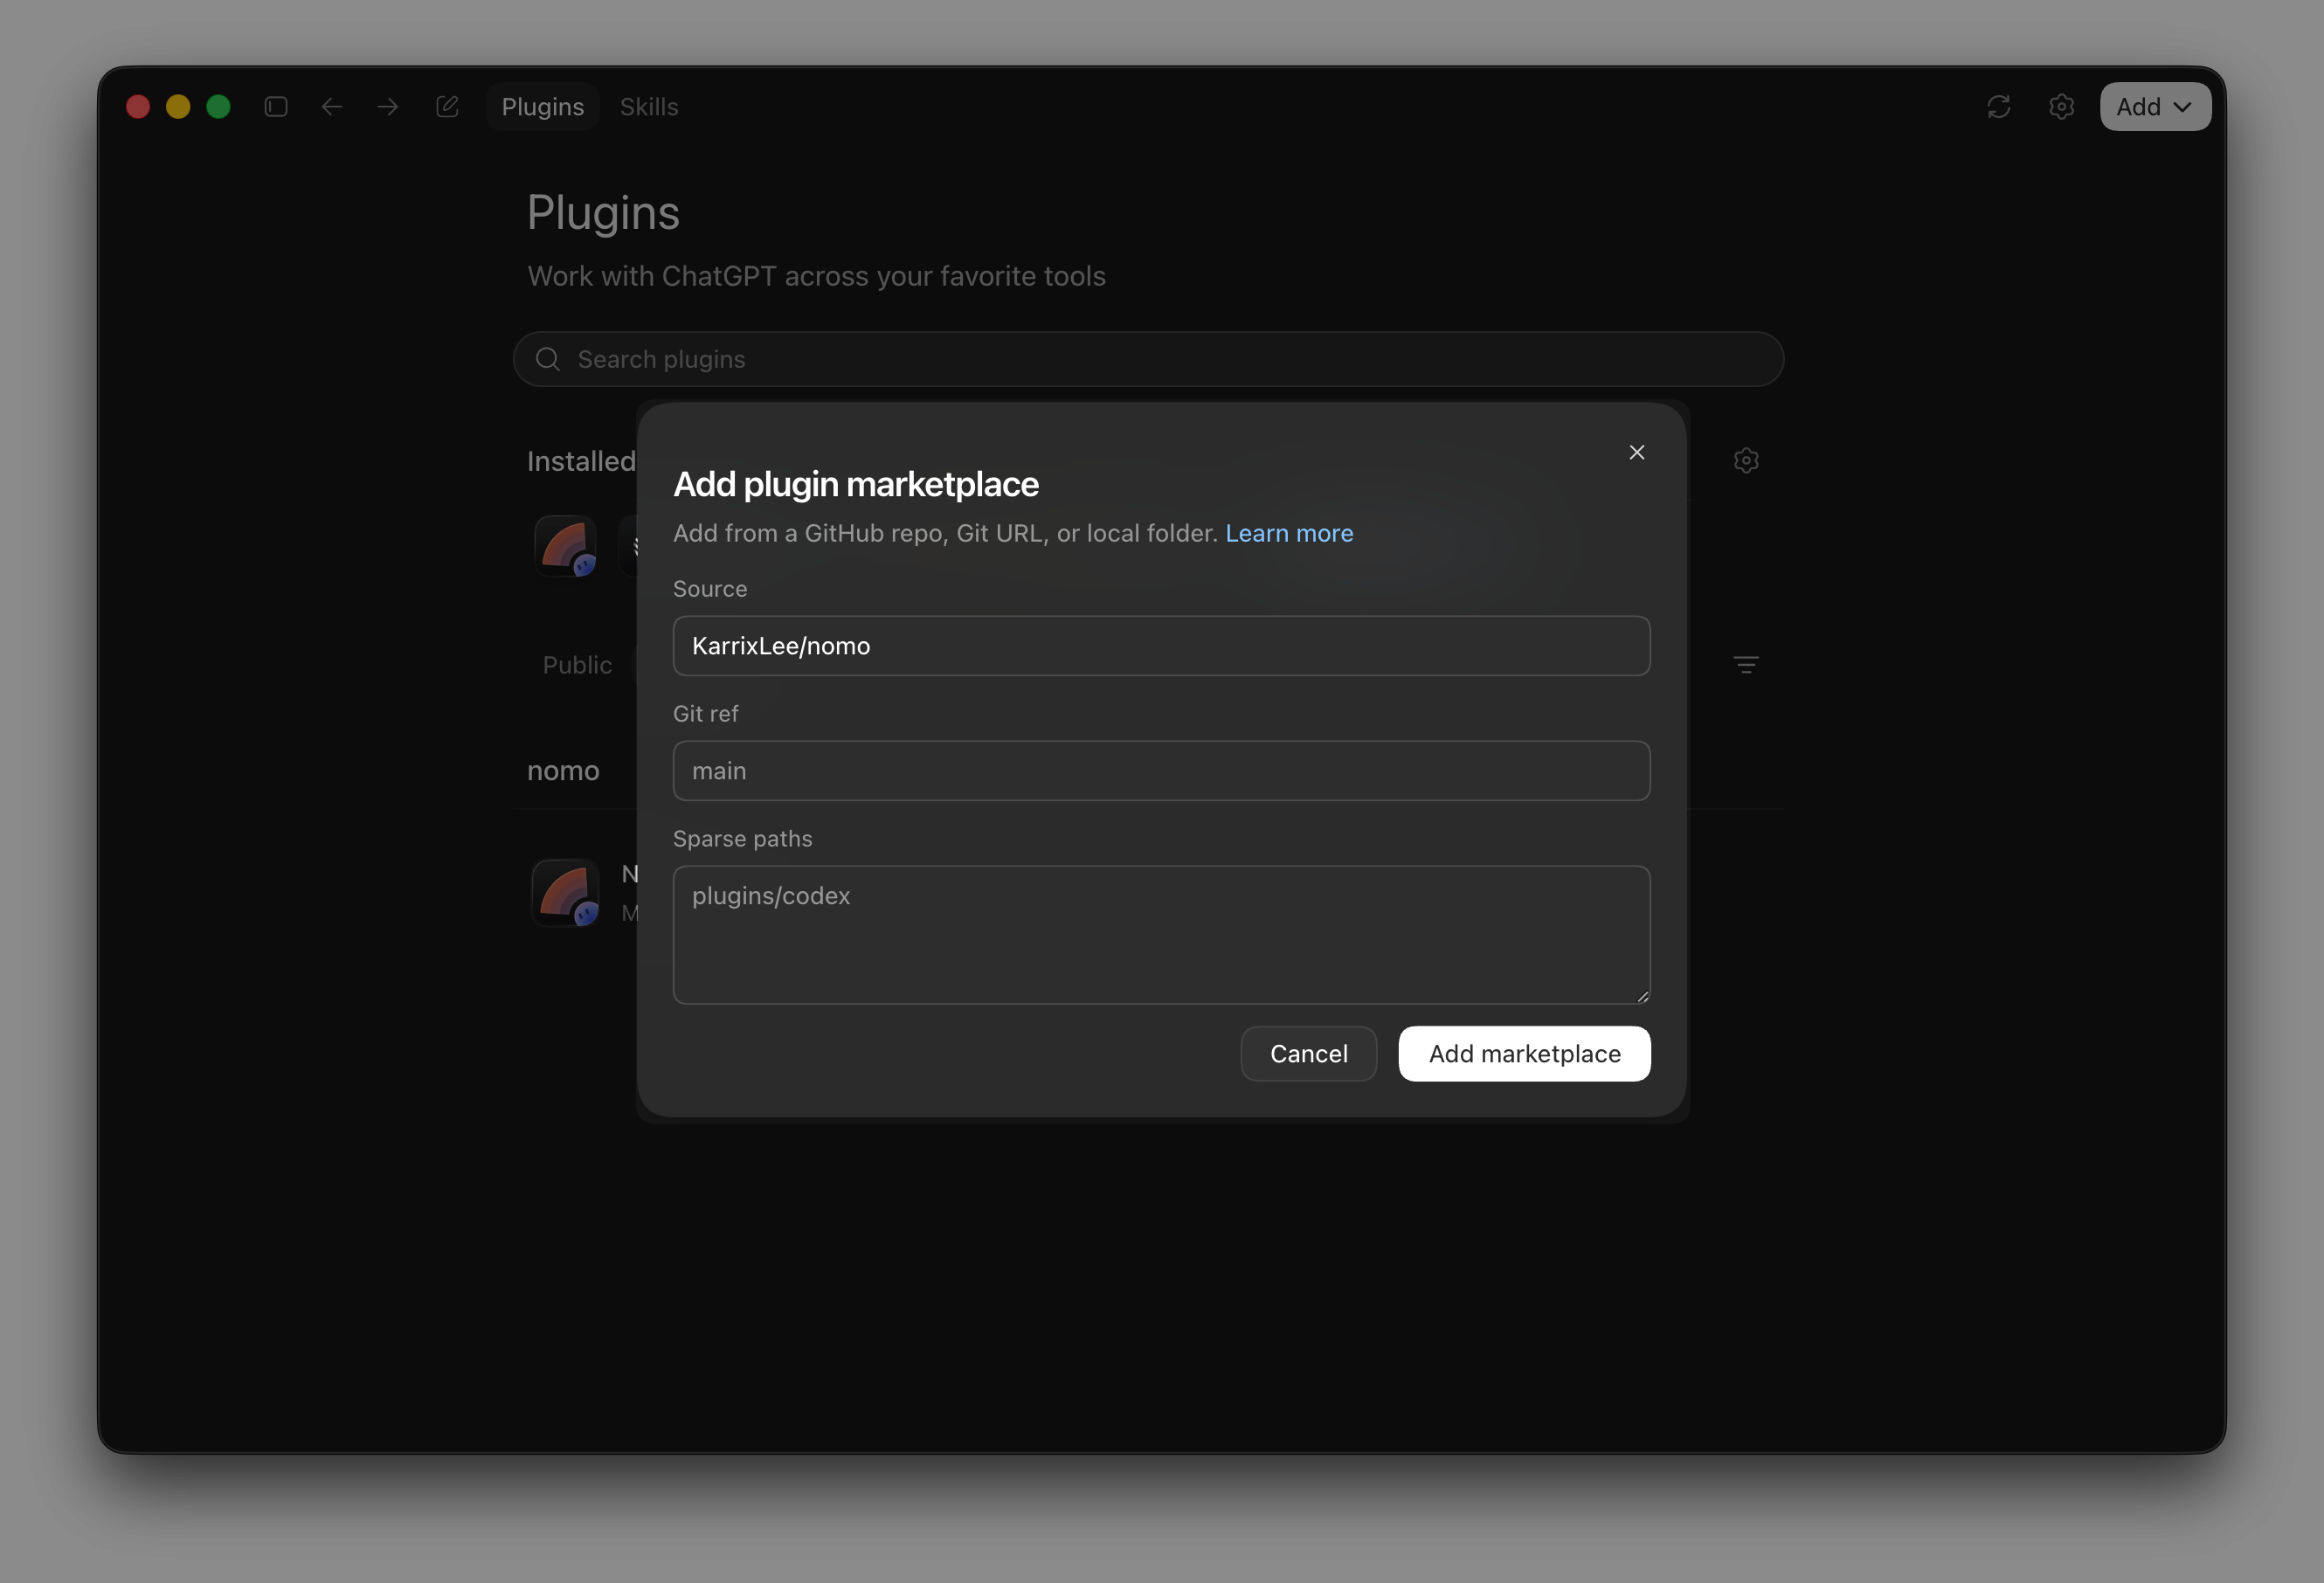Open the Learn more link

coord(1289,533)
